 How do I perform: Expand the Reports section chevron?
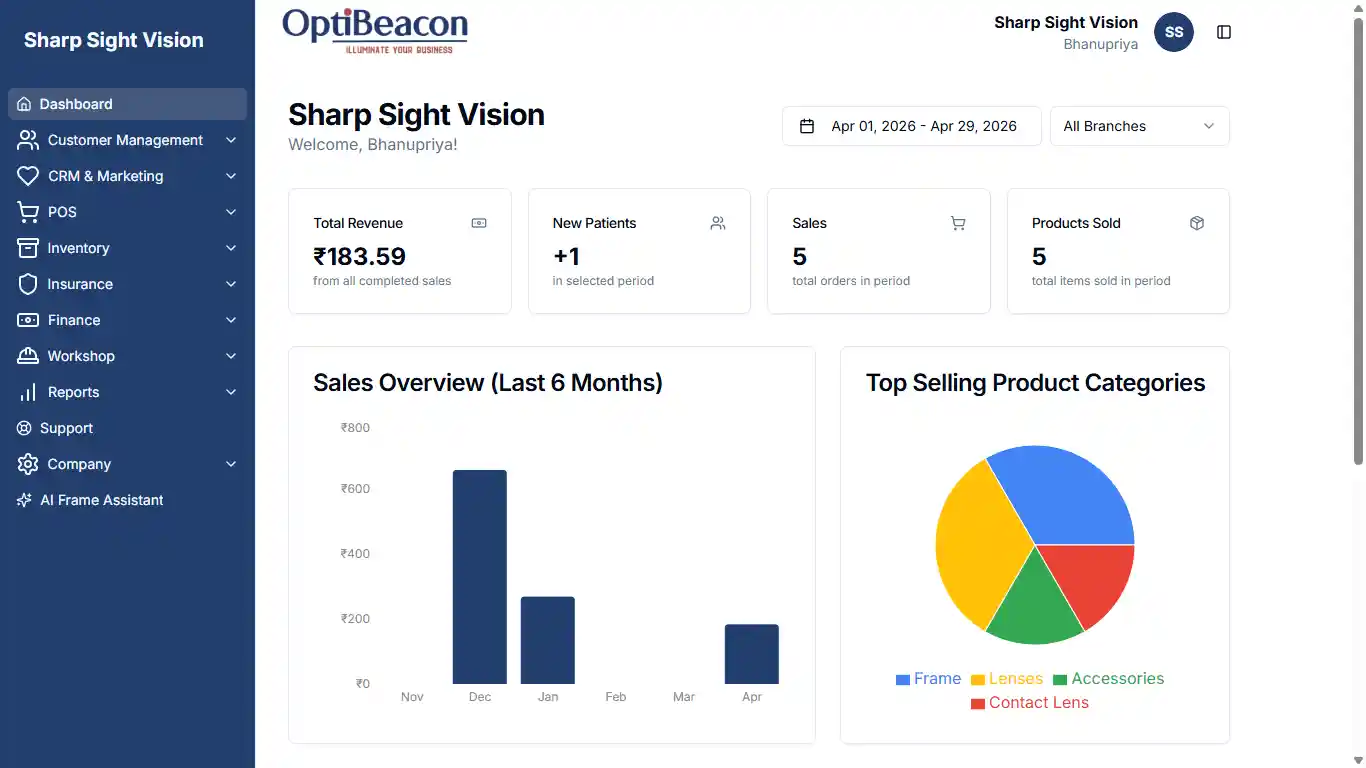click(x=231, y=392)
